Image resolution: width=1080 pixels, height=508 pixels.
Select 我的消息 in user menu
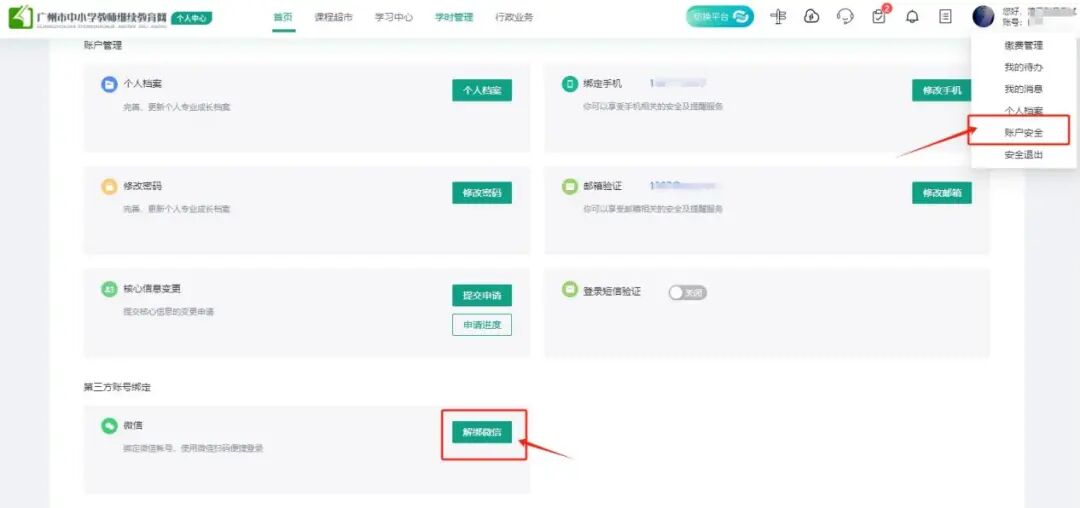point(1024,89)
